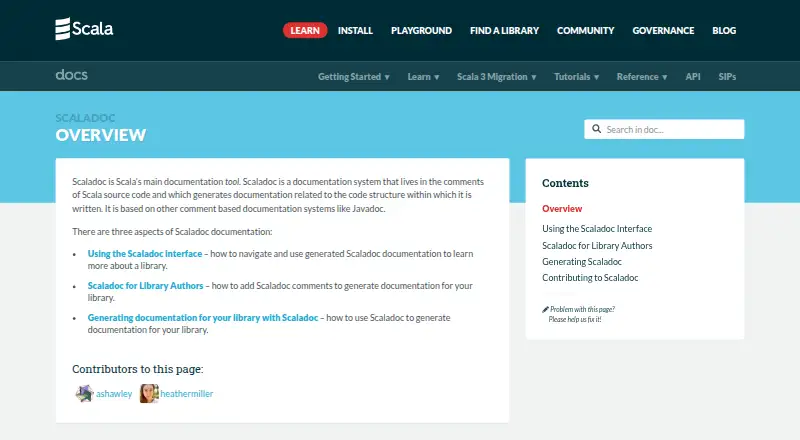Select FIND A LIBRARY in the top nav
The width and height of the screenshot is (800, 440).
click(504, 31)
